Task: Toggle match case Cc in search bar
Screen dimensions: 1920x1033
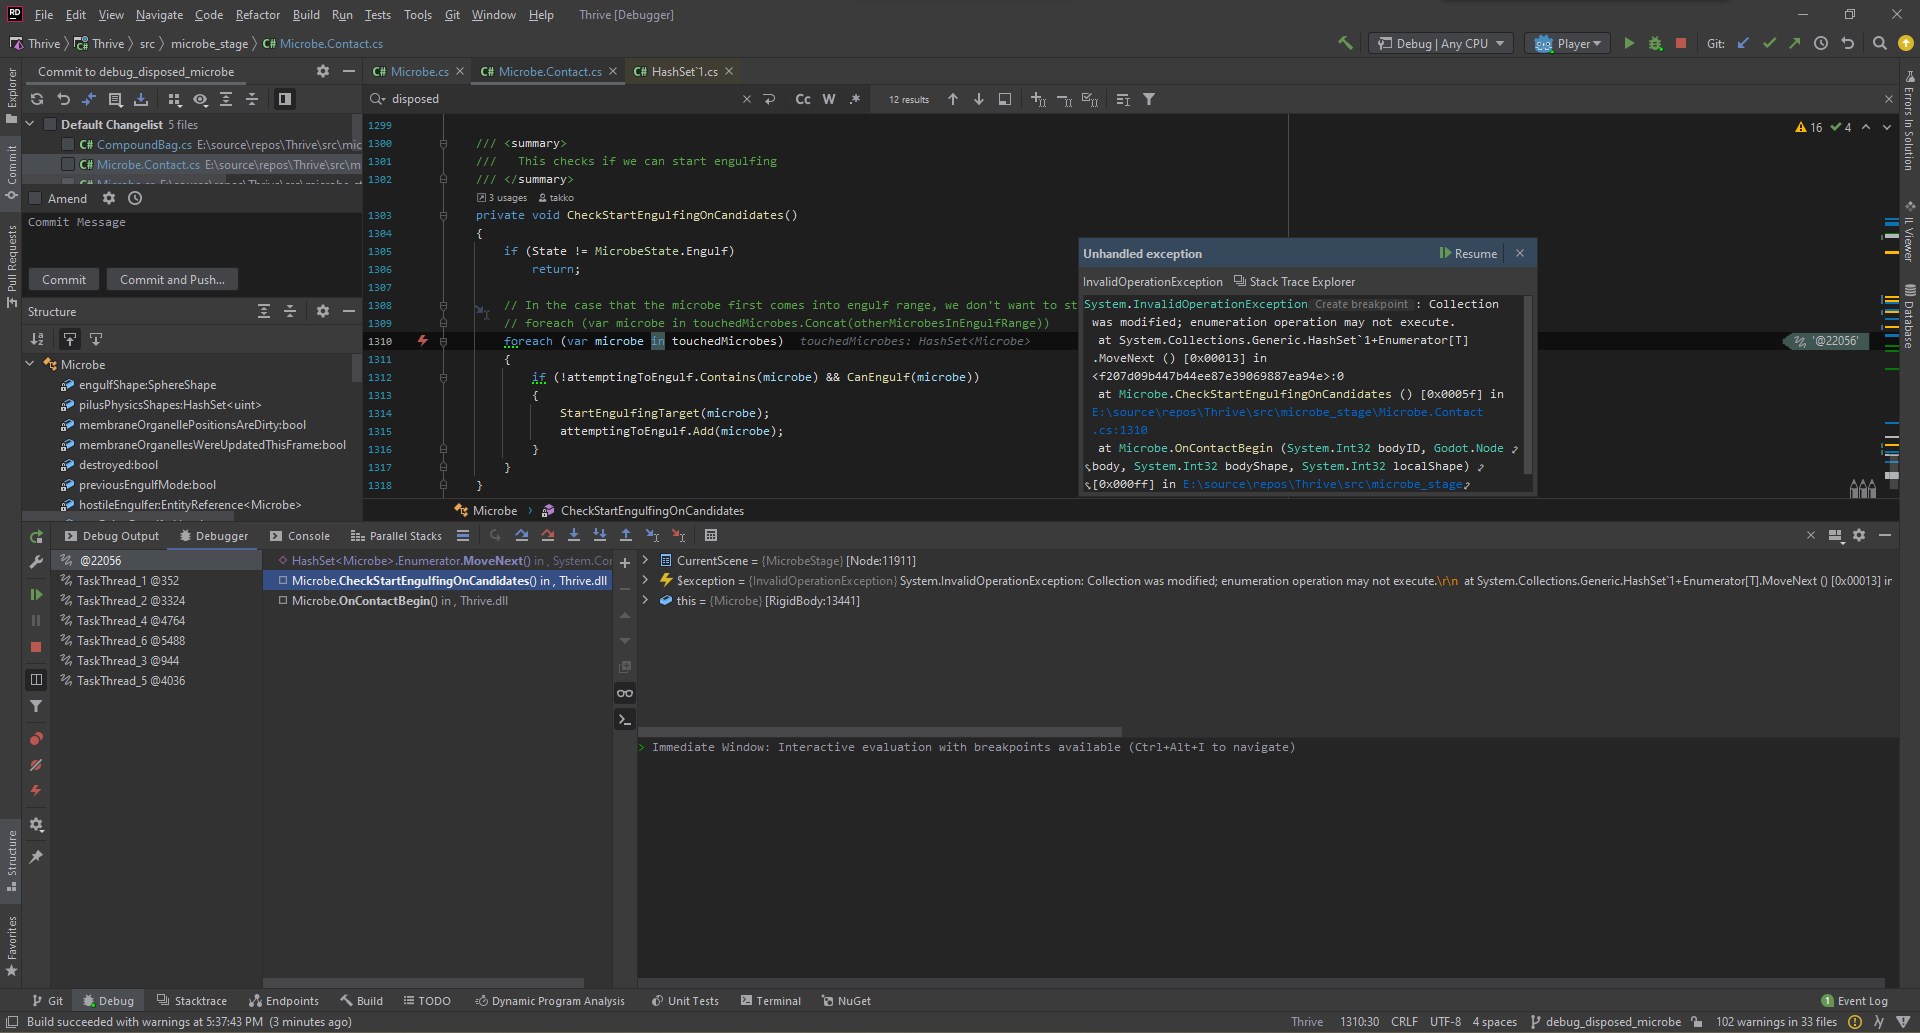Action: pos(803,99)
